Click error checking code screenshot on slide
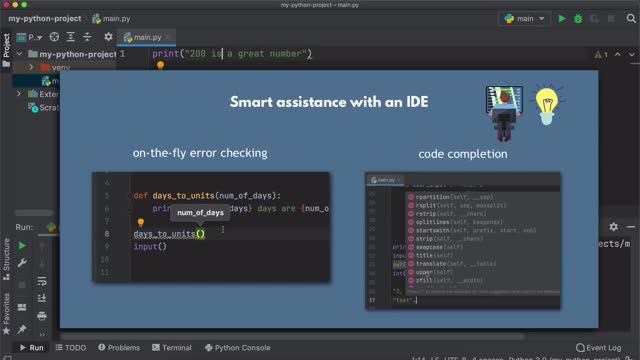This screenshot has height=360, width=640. click(x=211, y=227)
